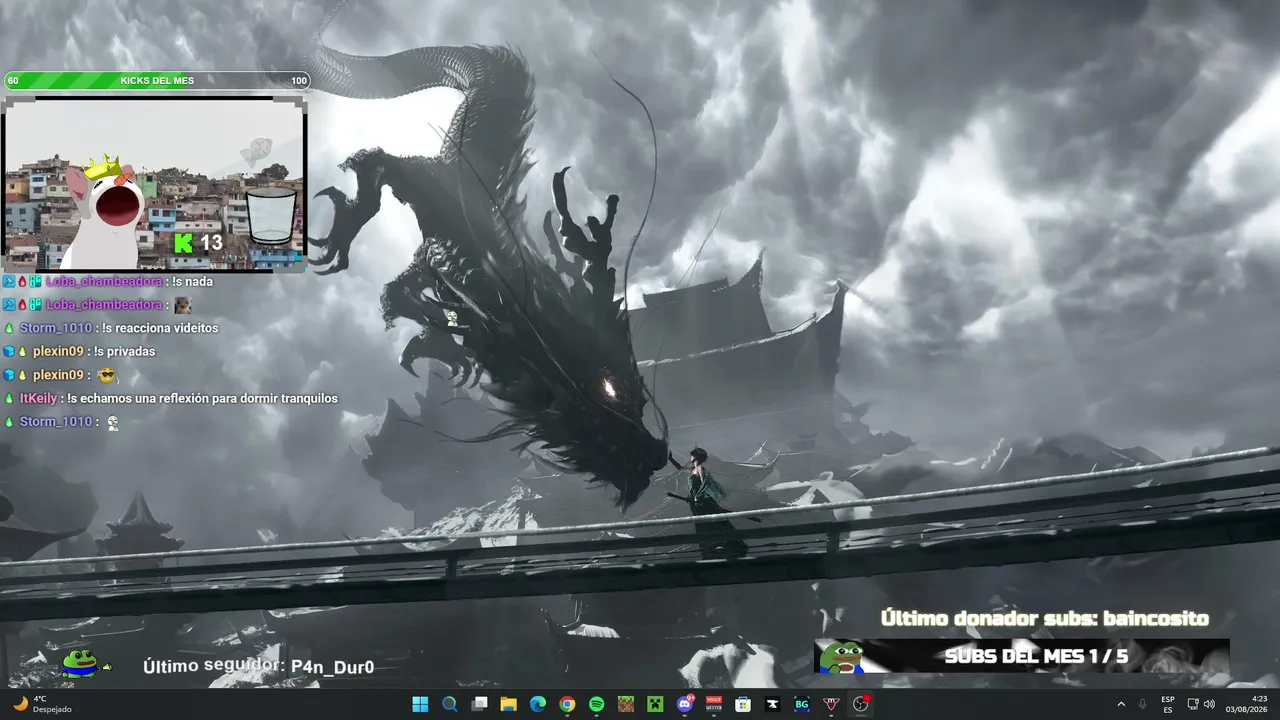Click the 'Último seguidor: P4n_Dur0' label
This screenshot has width=1280, height=720.
(x=258, y=666)
